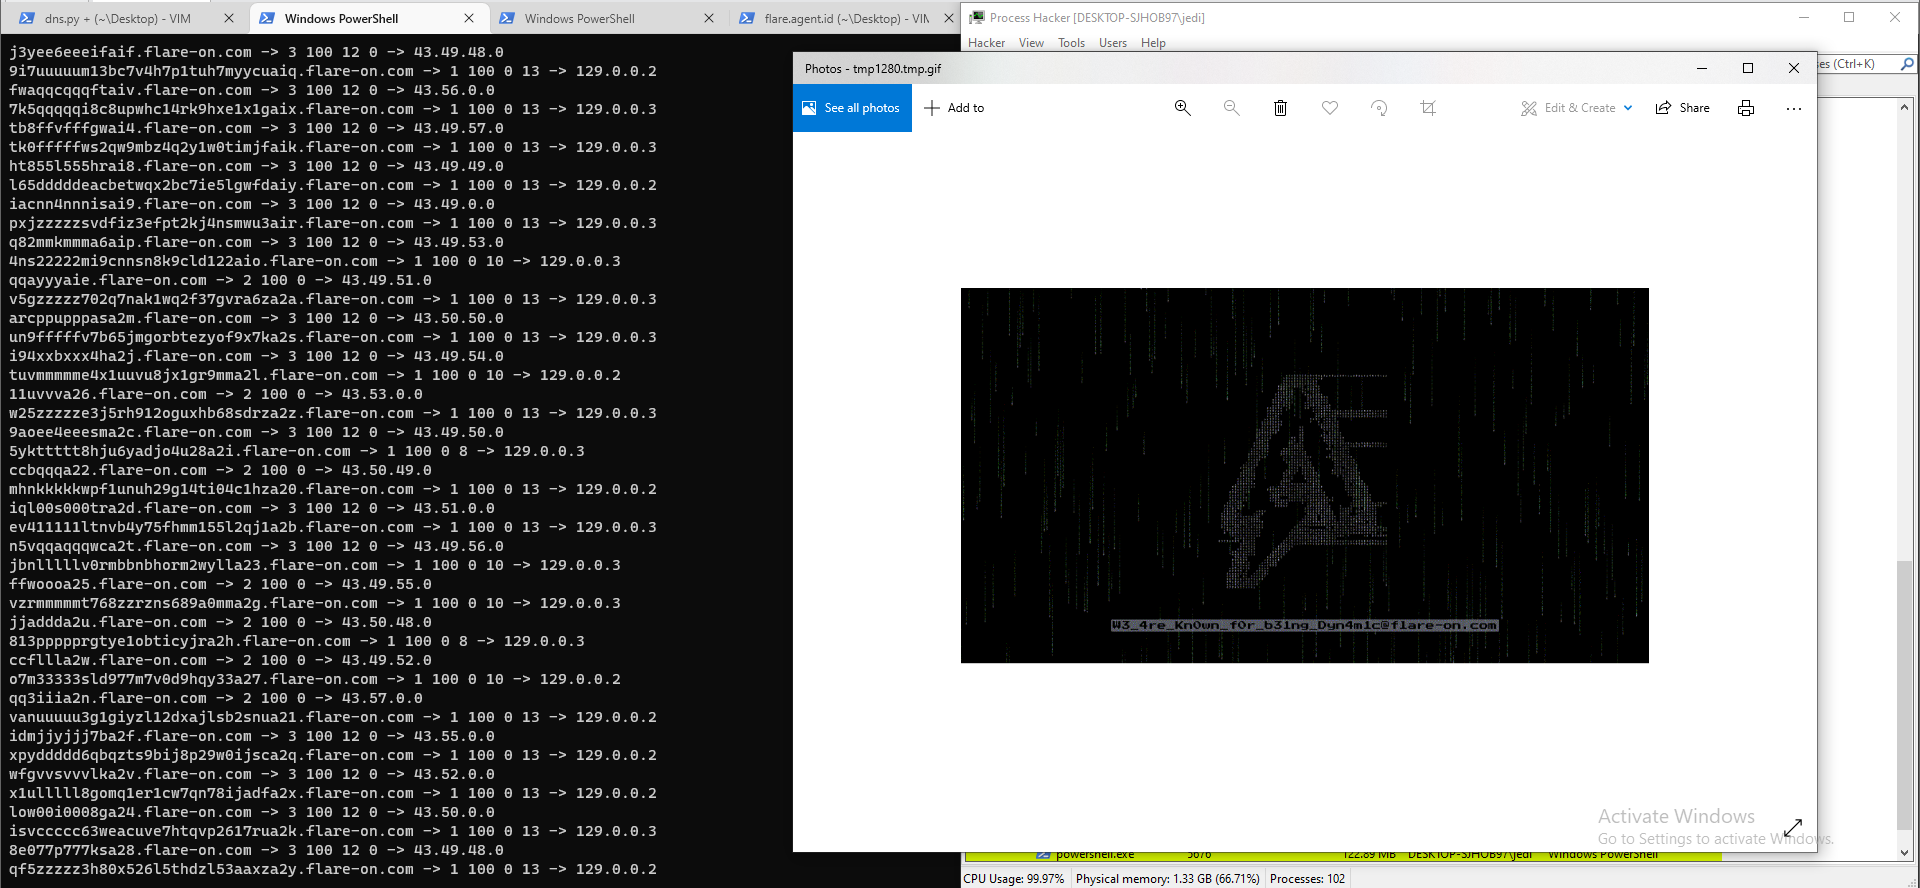Click the zoom in magnifier icon in Photos

click(1182, 108)
